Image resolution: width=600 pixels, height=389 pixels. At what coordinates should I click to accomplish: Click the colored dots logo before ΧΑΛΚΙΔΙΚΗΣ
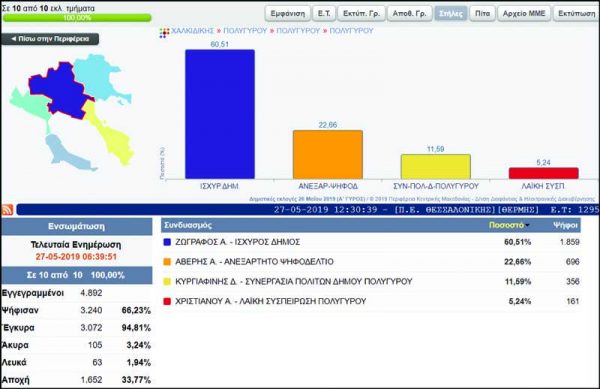tap(164, 33)
